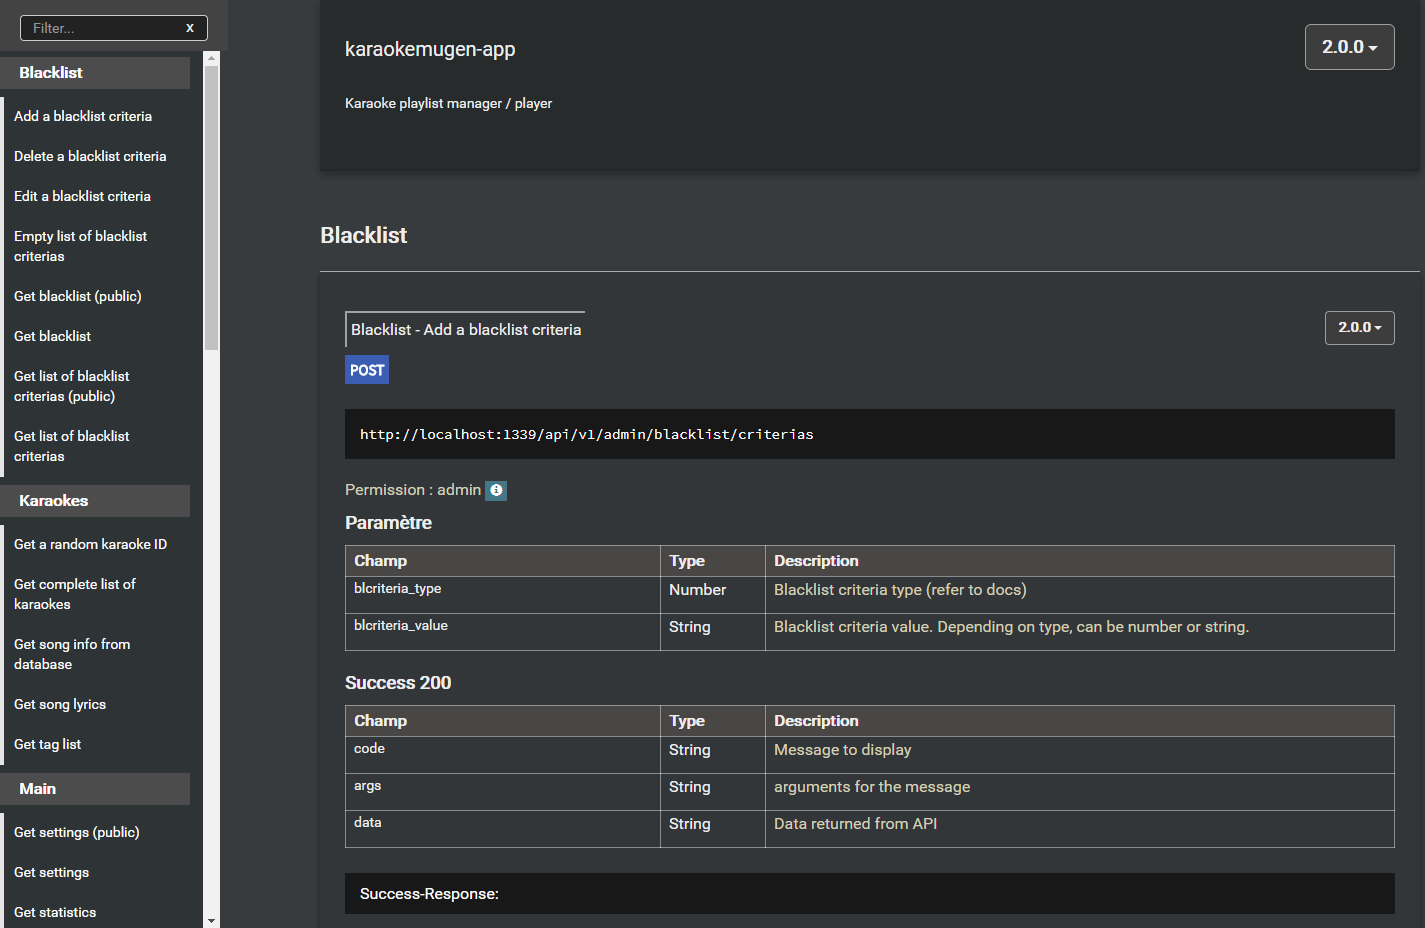Click 'Karaoke playlist manager / player' subtitle
The height and width of the screenshot is (928, 1425).
[448, 103]
